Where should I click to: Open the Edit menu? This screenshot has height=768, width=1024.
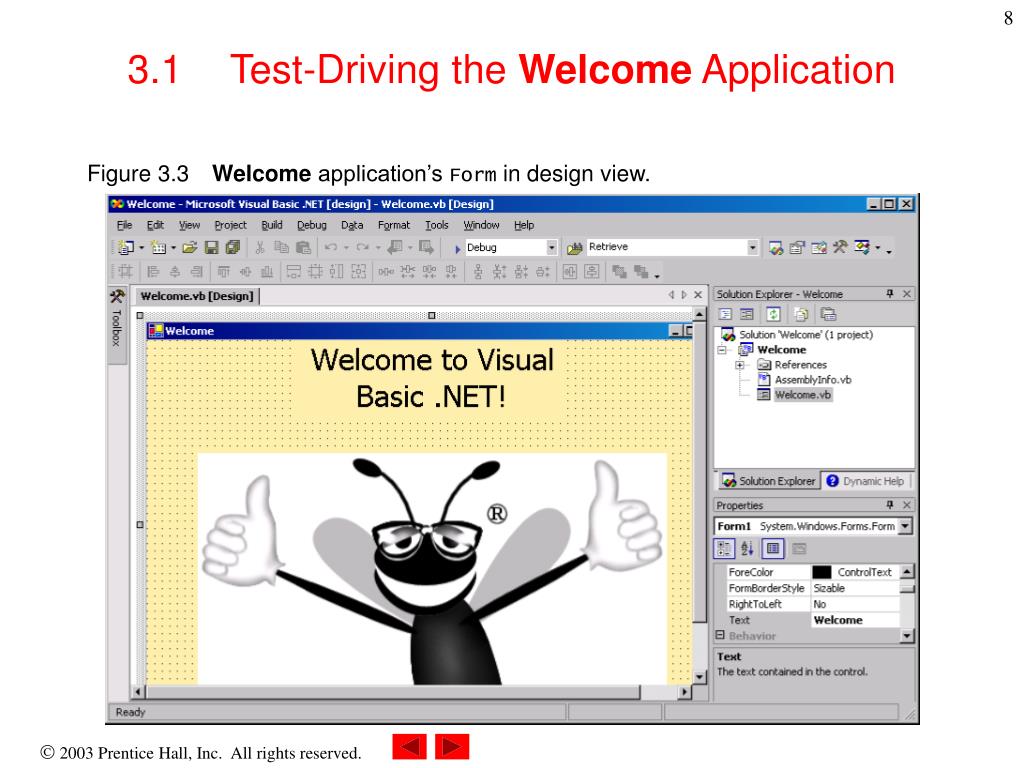pos(155,225)
